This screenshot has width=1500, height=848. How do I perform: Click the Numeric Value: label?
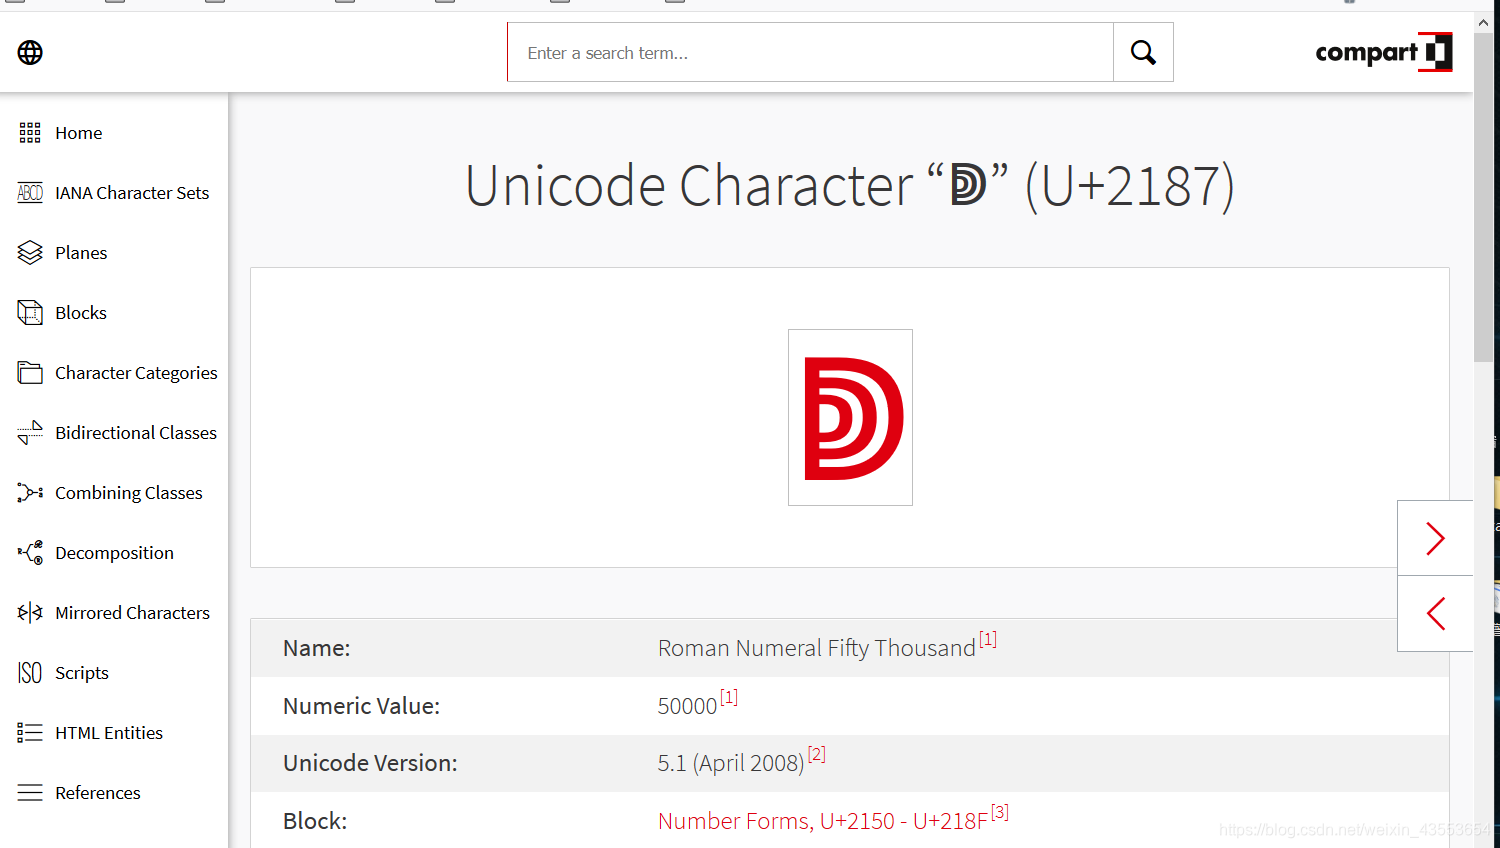pos(361,706)
